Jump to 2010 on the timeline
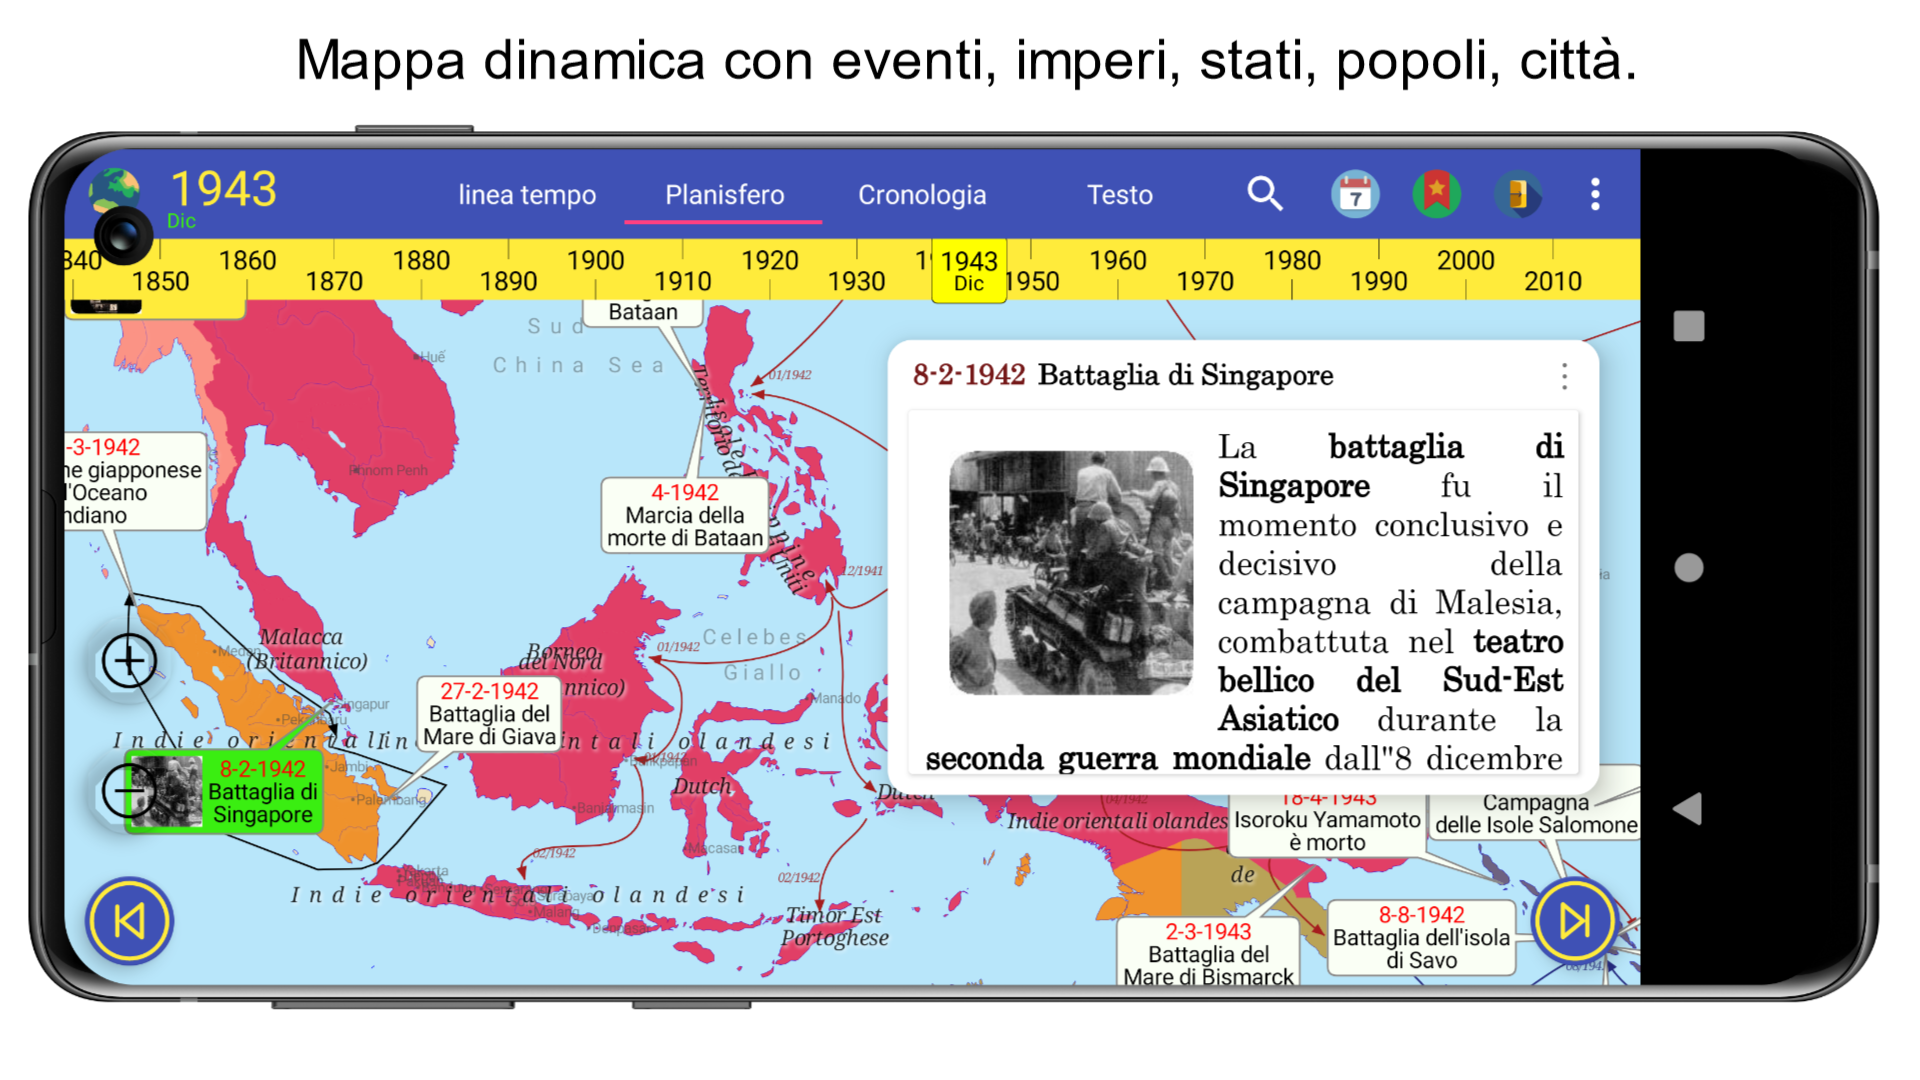Screen dimensions: 1920x1080 1552,282
